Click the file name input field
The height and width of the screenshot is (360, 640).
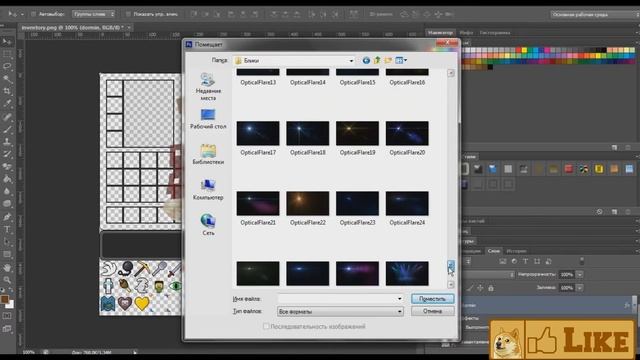point(337,299)
